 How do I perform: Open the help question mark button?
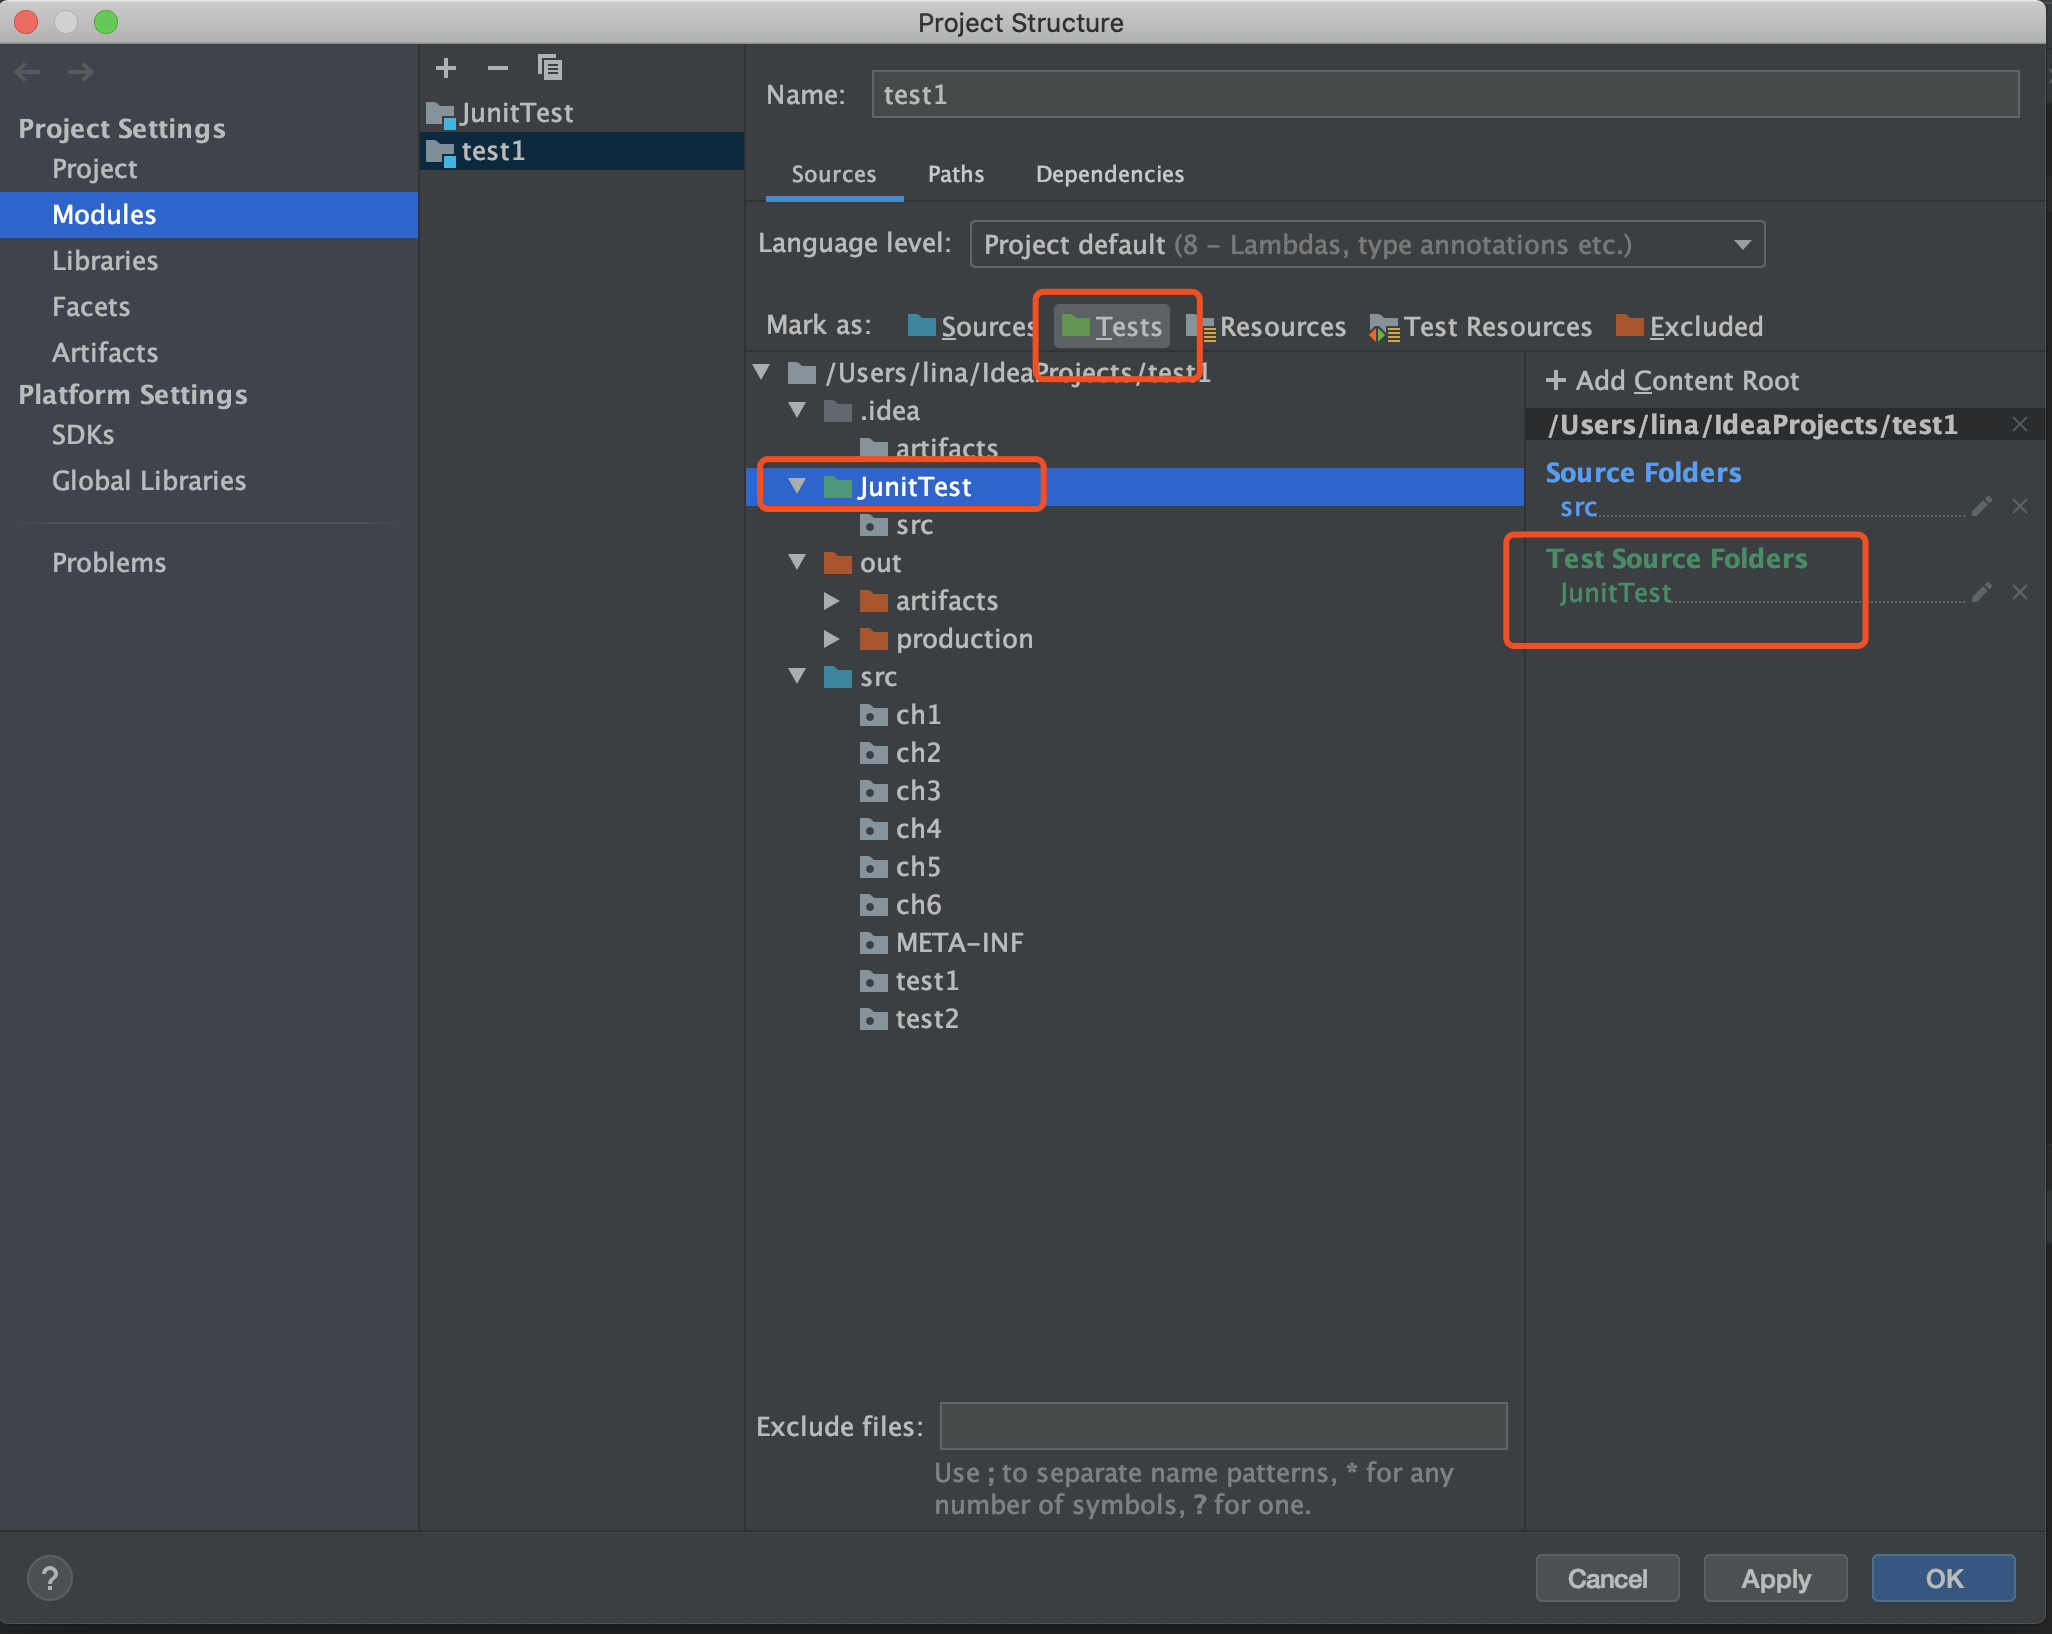tap(49, 1579)
